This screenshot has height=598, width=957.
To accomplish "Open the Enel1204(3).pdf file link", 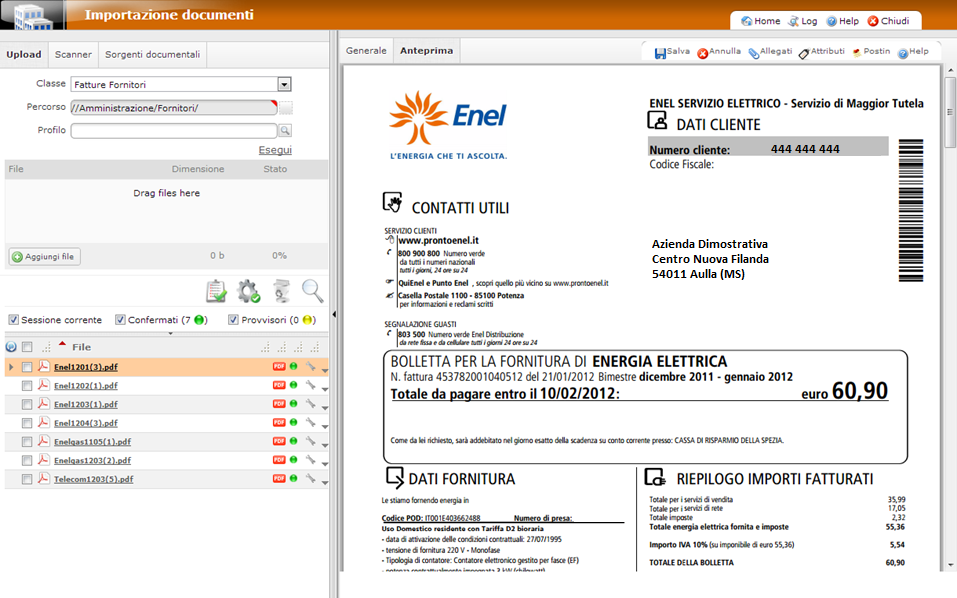I will coord(85,423).
